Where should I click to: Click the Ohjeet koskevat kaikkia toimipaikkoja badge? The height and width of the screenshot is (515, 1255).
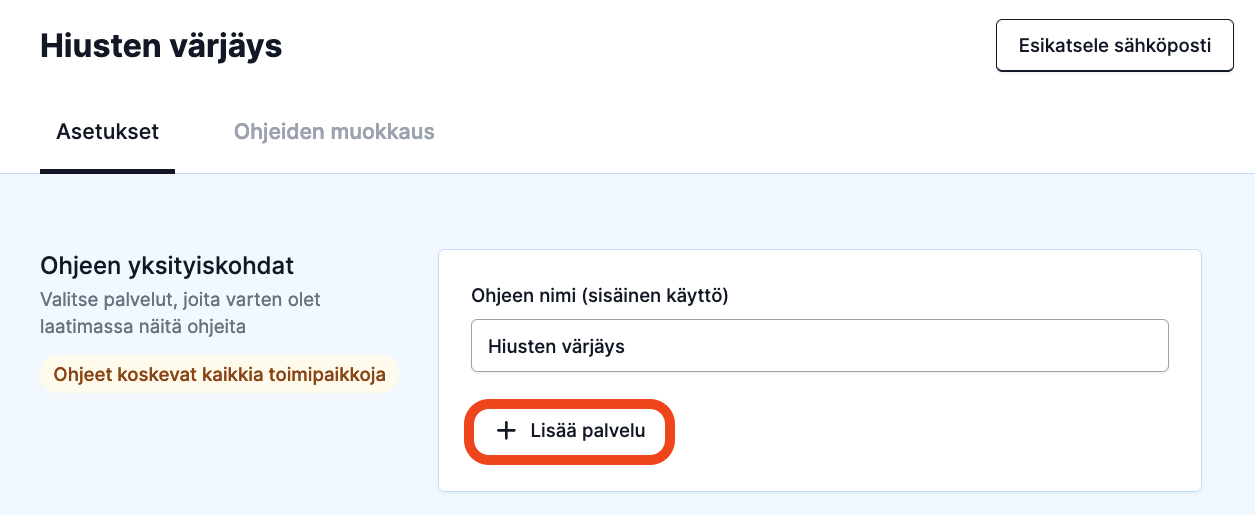click(219, 375)
